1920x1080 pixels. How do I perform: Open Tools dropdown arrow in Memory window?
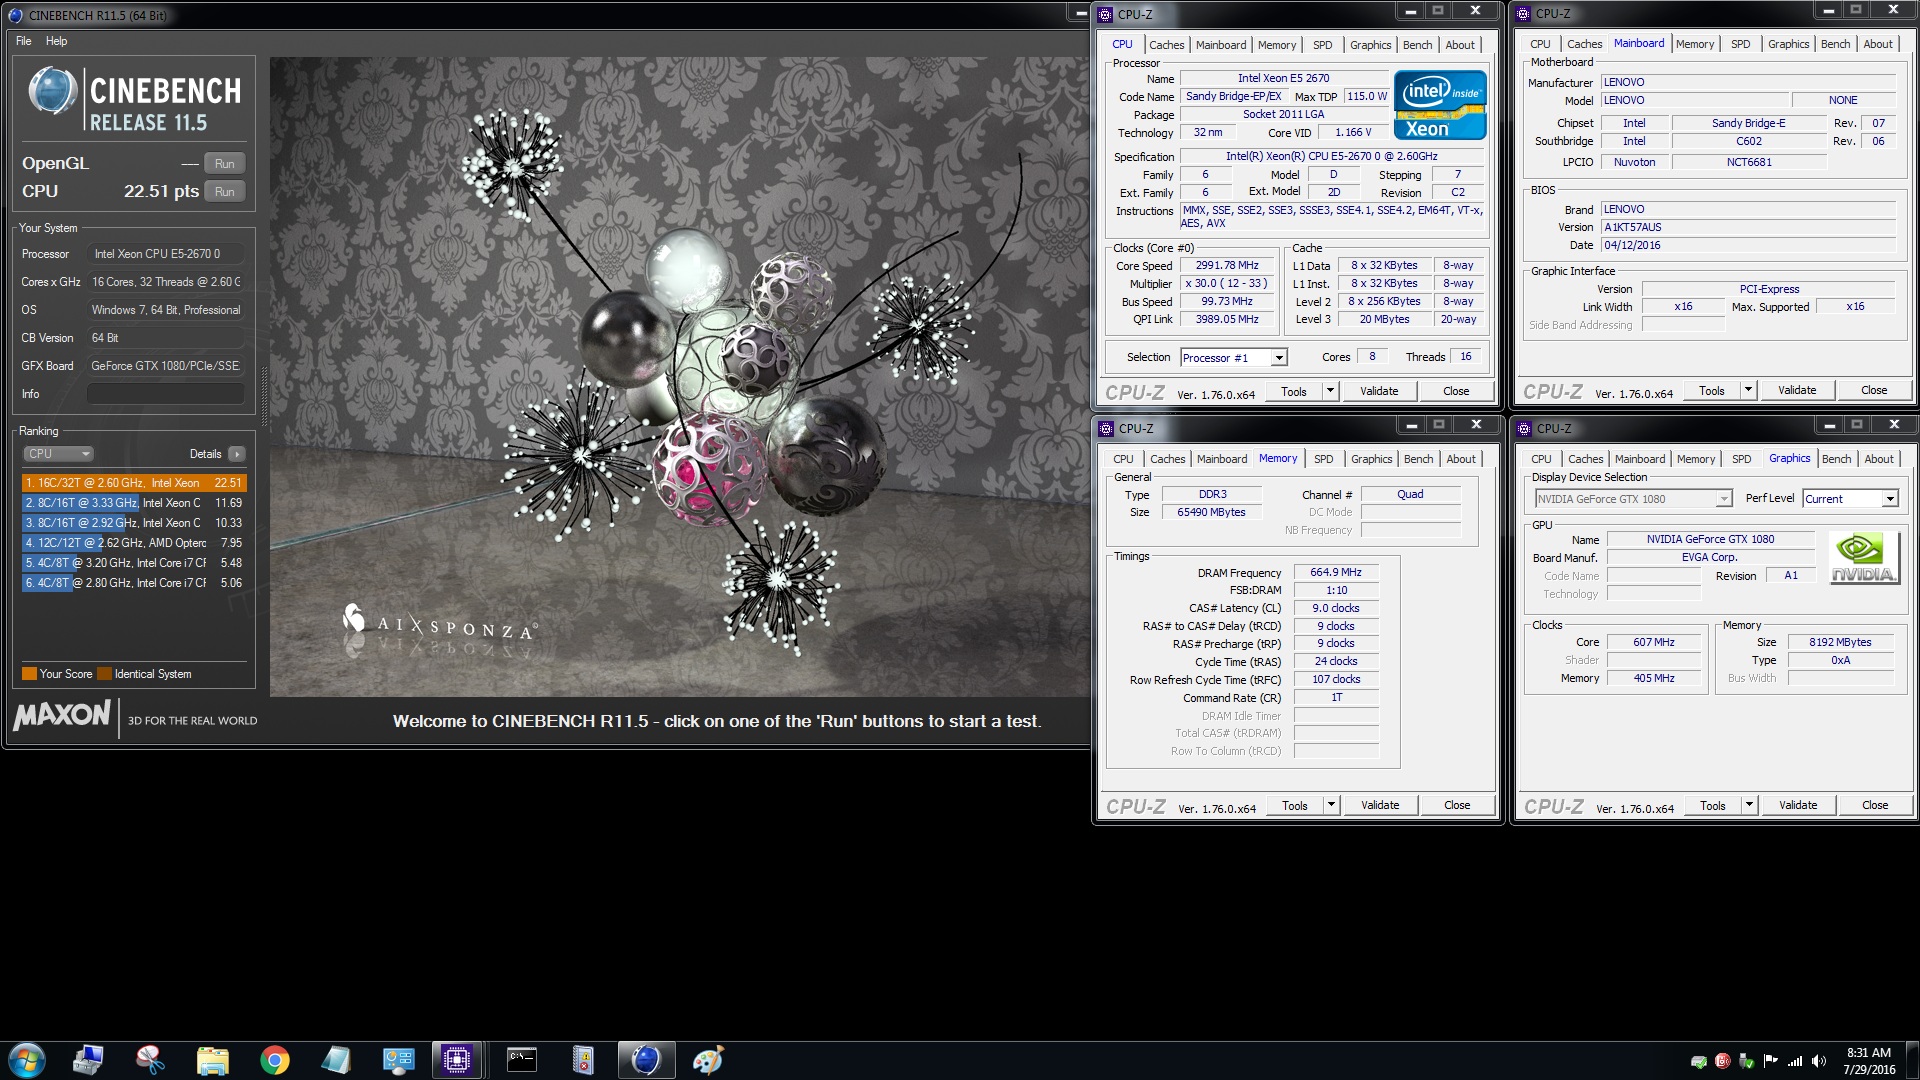tap(1331, 805)
